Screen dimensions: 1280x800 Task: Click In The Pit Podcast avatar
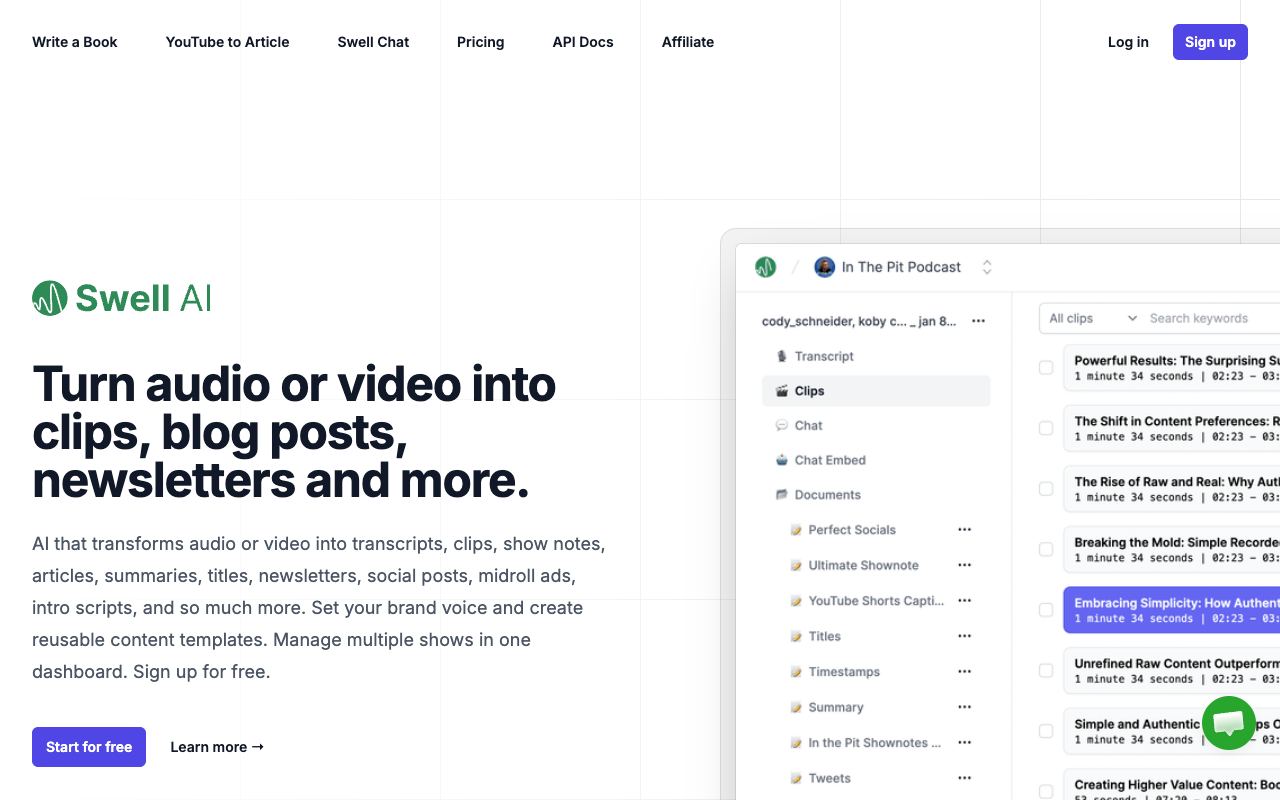click(824, 267)
